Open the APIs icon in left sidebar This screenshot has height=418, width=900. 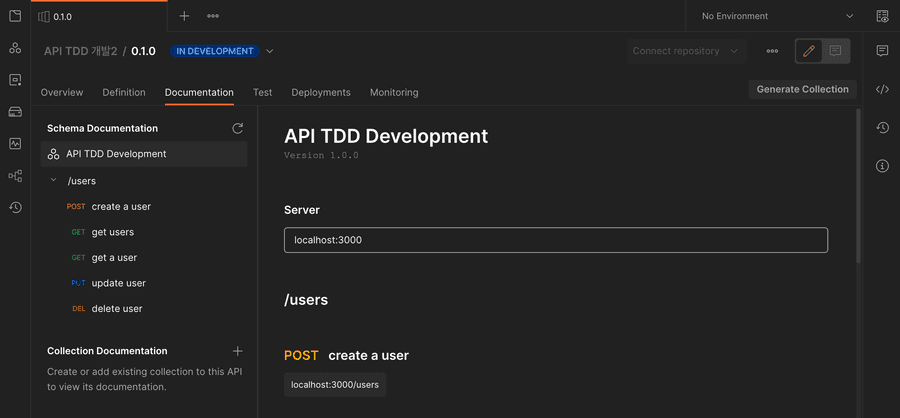point(15,48)
